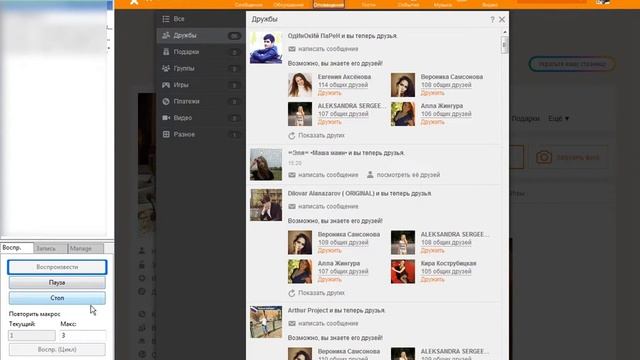
Task: Click the list icon beside Все
Action: pos(166,19)
